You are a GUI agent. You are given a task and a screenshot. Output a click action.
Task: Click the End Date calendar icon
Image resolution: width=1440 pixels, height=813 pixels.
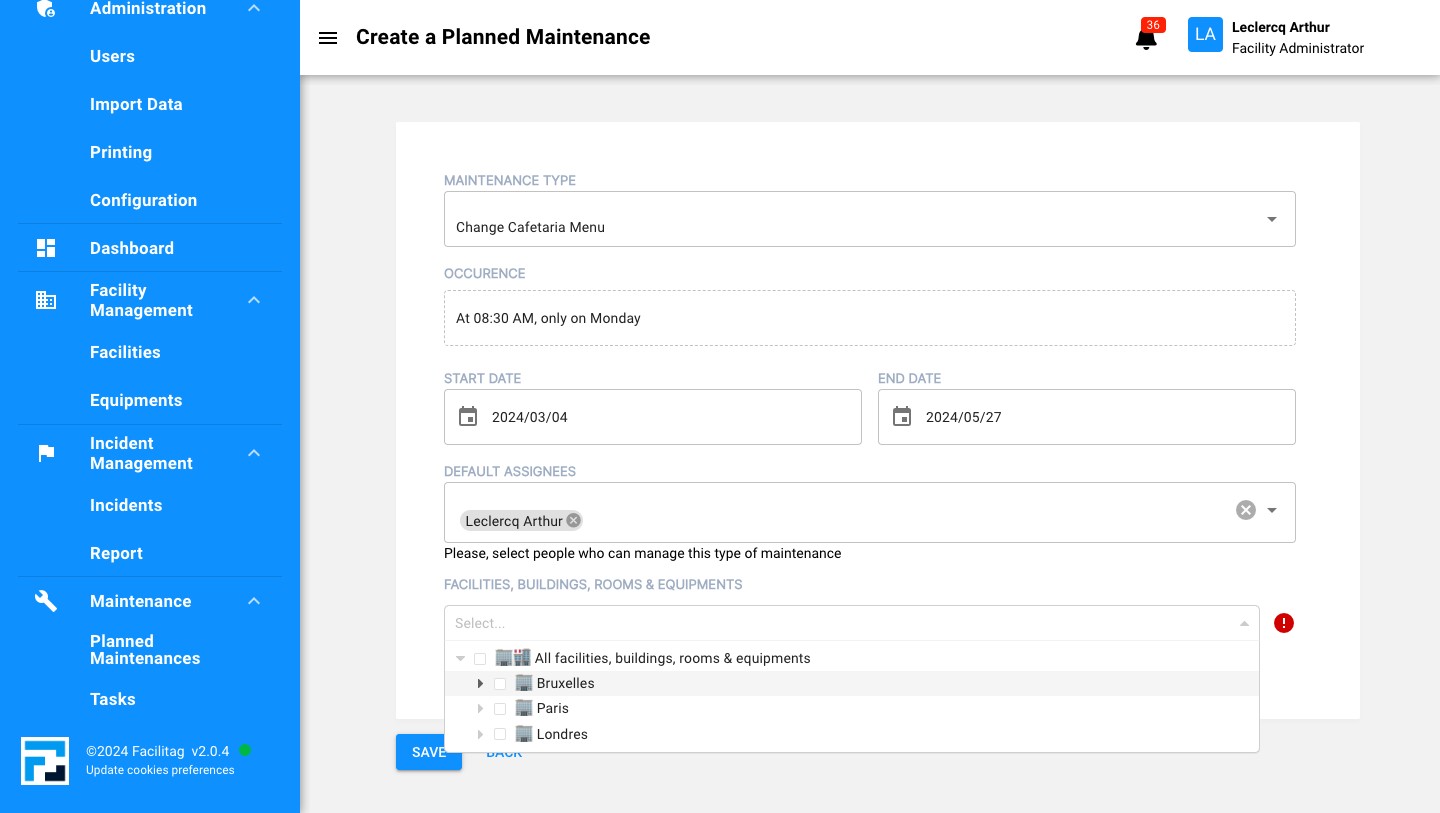pyautogui.click(x=902, y=417)
